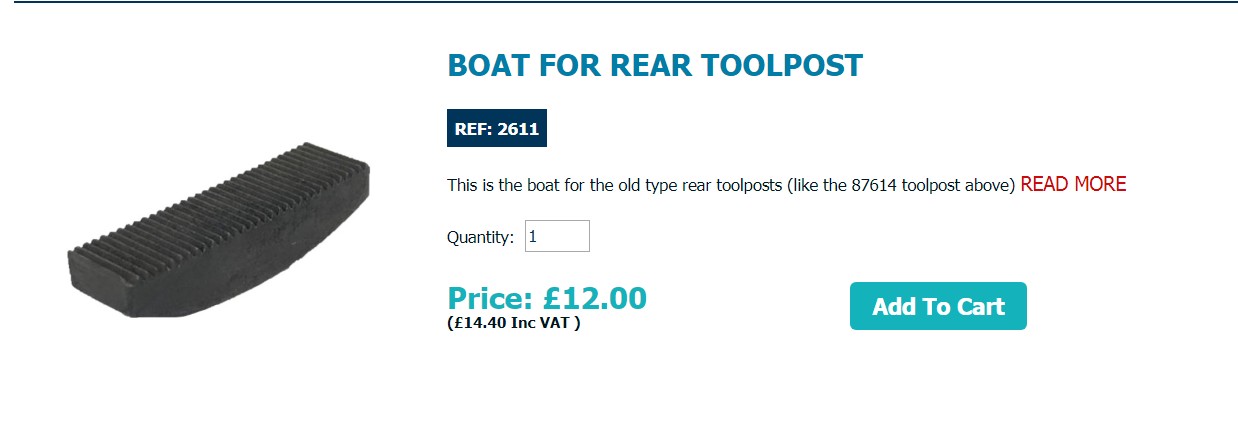This screenshot has width=1238, height=430.
Task: Click the £14.40 Inc VAT note
Action: (514, 323)
